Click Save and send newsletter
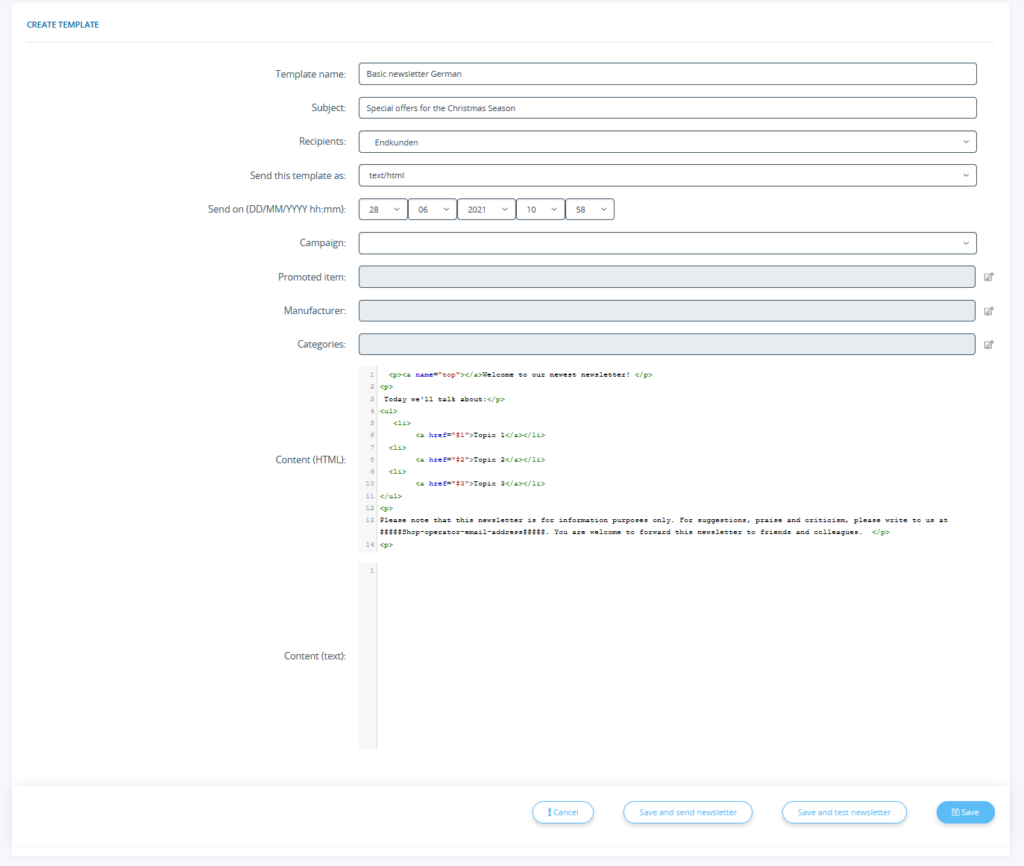 click(x=687, y=812)
